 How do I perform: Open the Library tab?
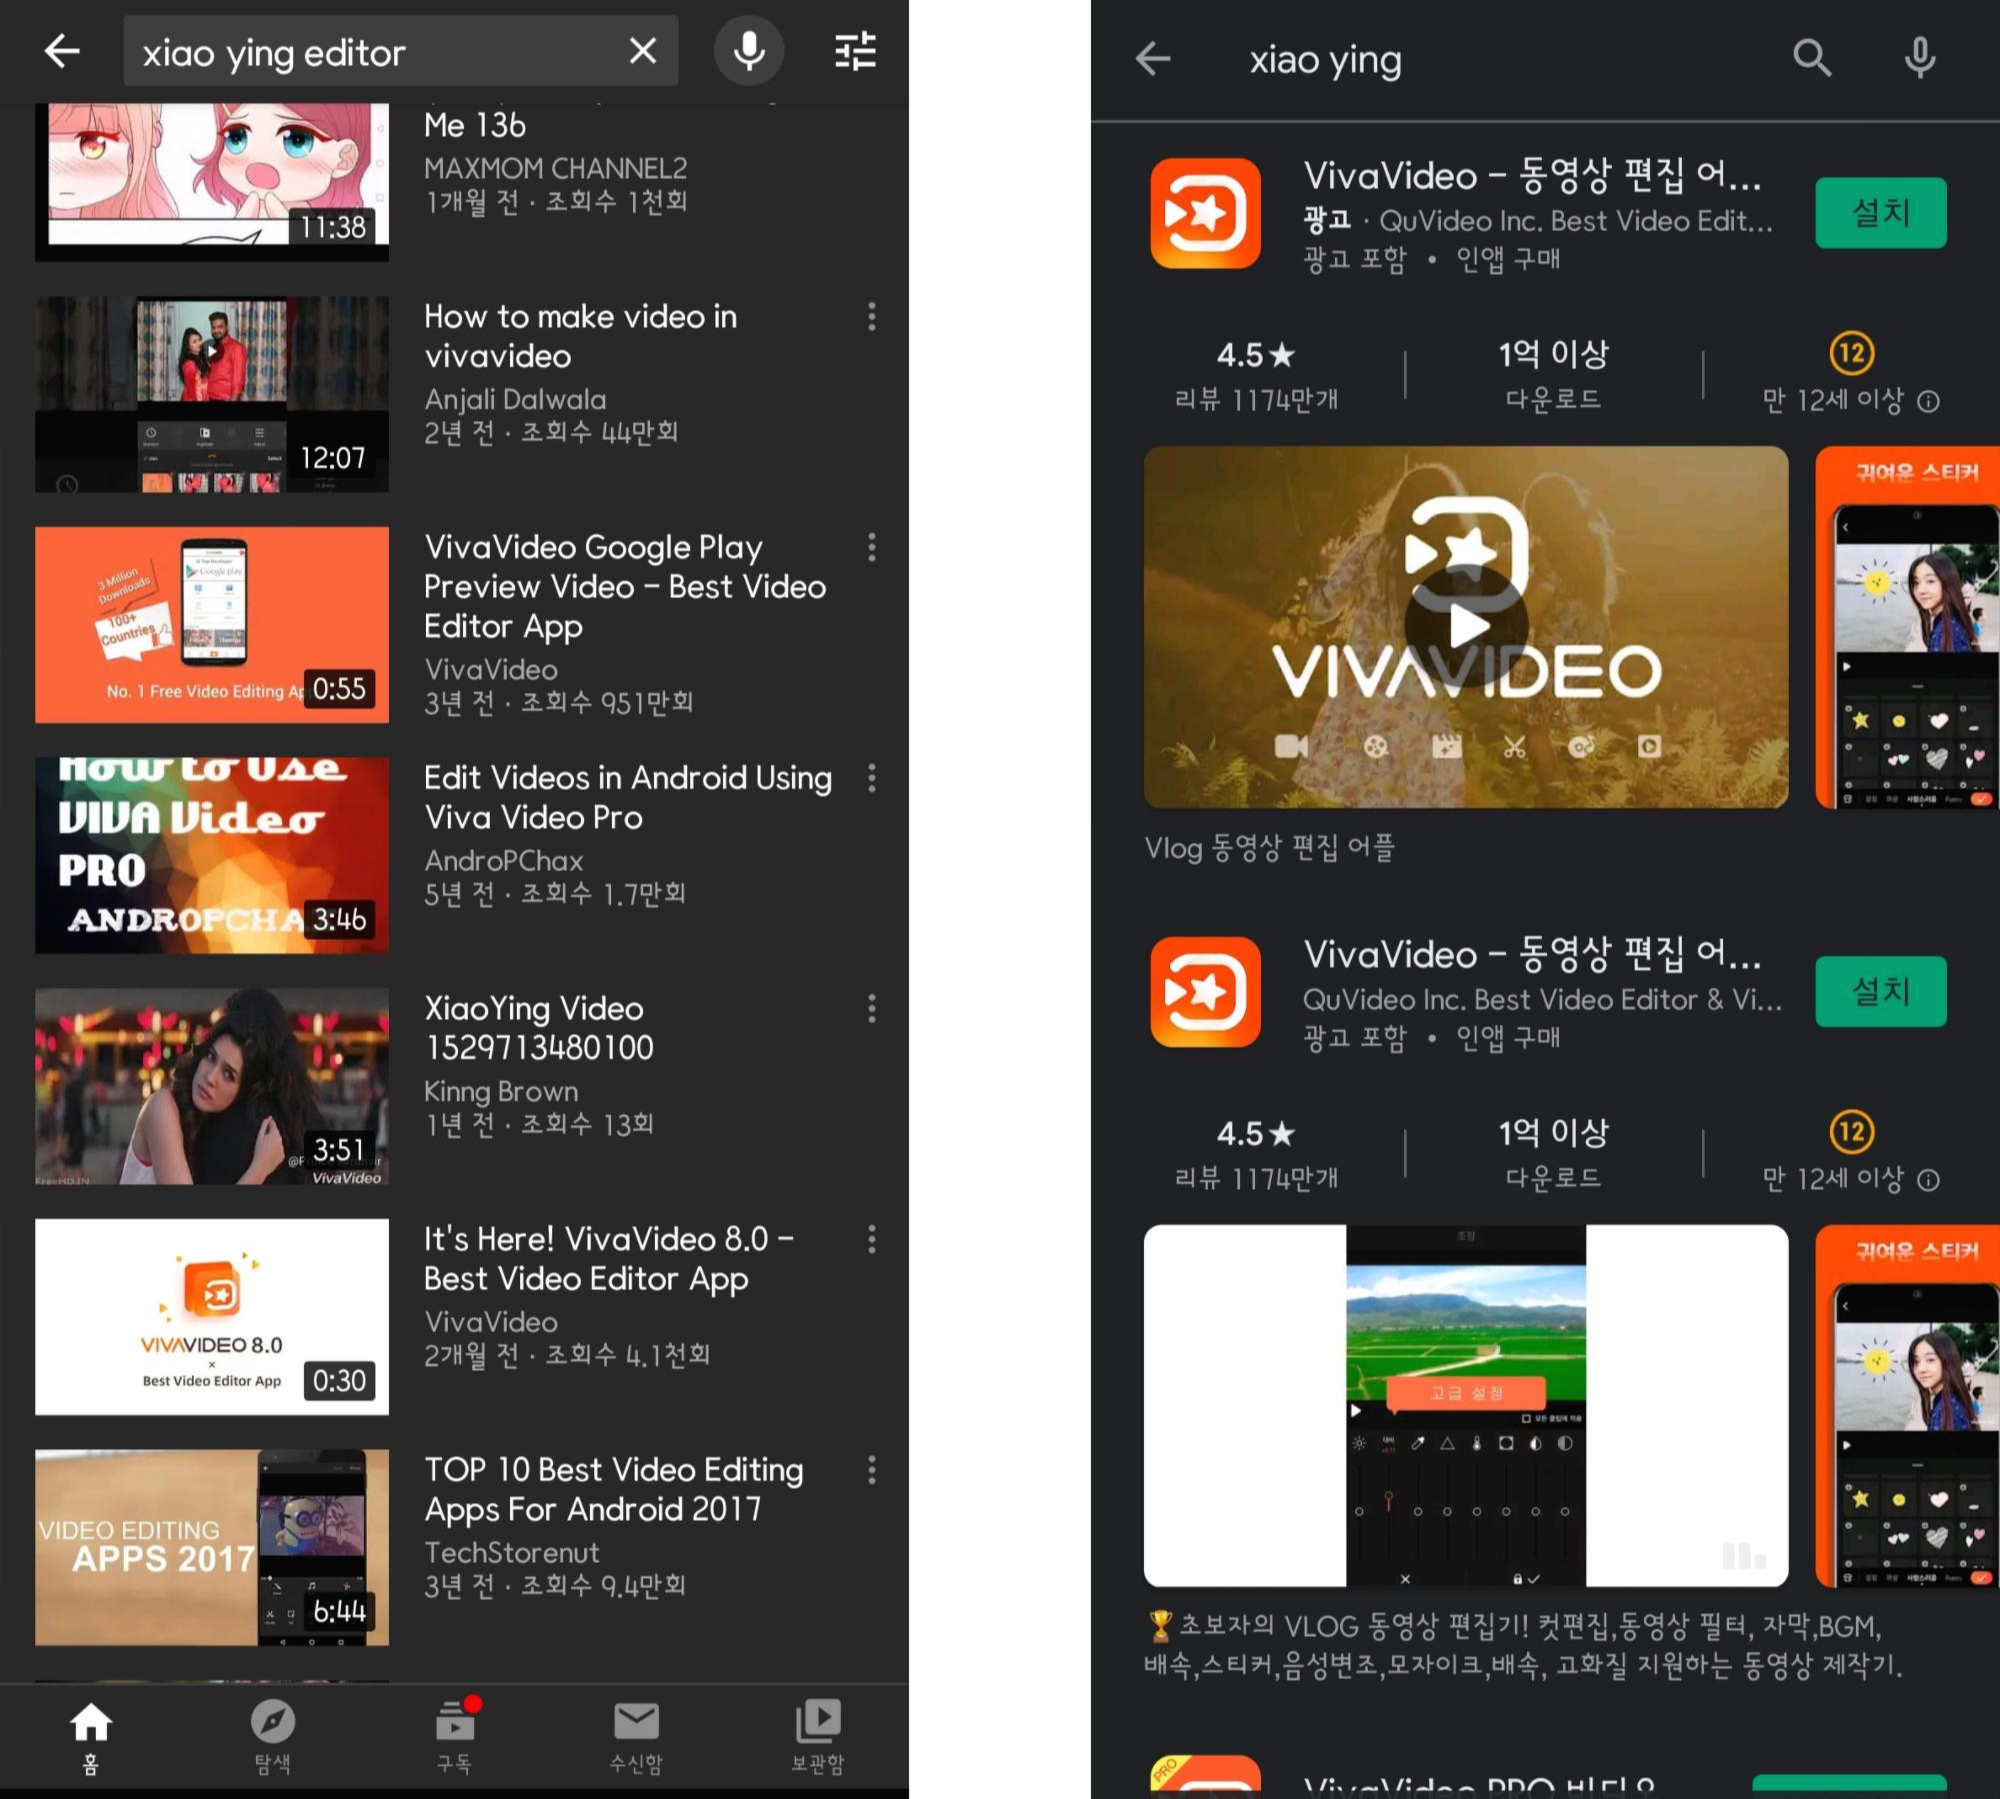(x=818, y=1736)
